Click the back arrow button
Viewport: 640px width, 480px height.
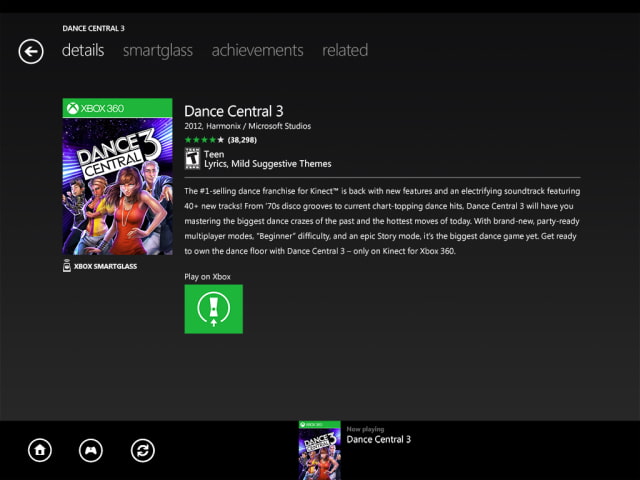click(x=31, y=51)
